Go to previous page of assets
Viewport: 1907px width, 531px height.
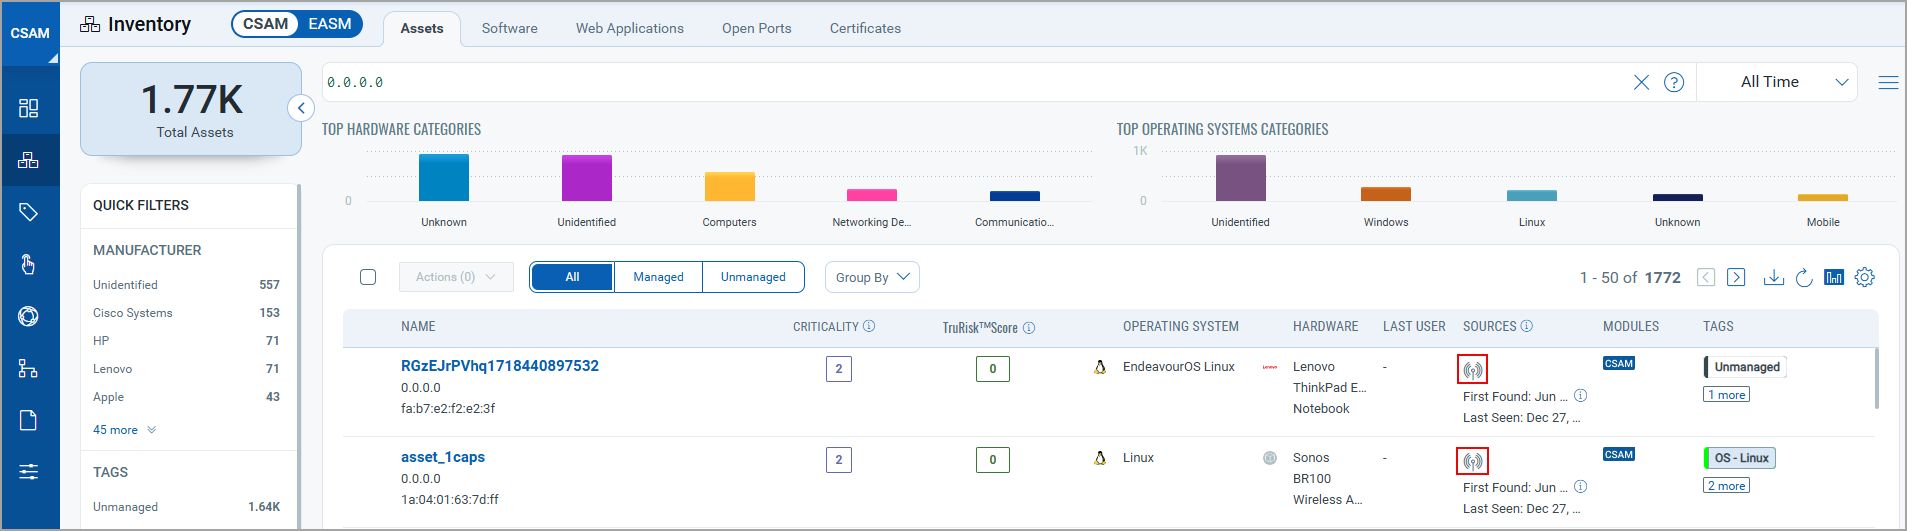coord(1706,277)
